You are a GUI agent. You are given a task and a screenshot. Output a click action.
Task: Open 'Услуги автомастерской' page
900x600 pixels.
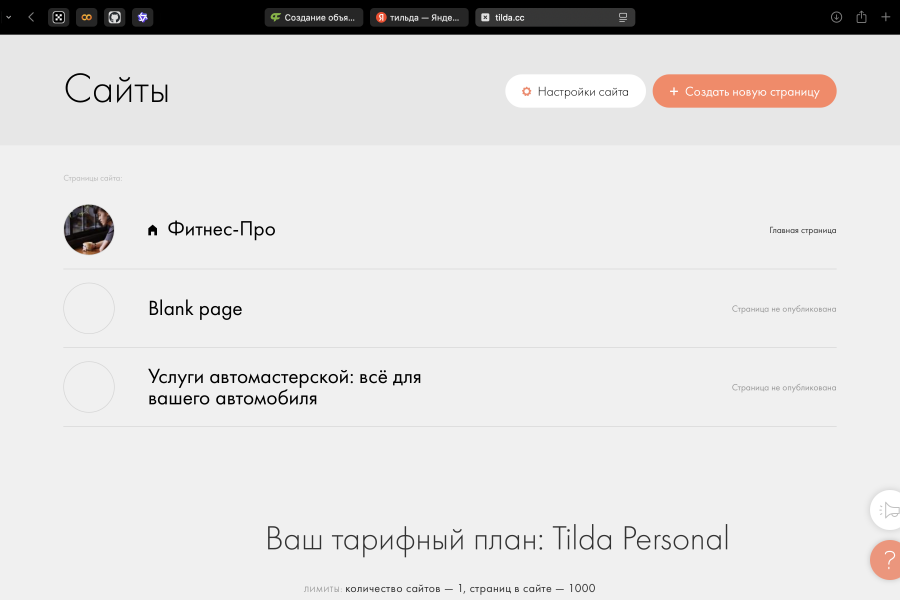tap(285, 387)
